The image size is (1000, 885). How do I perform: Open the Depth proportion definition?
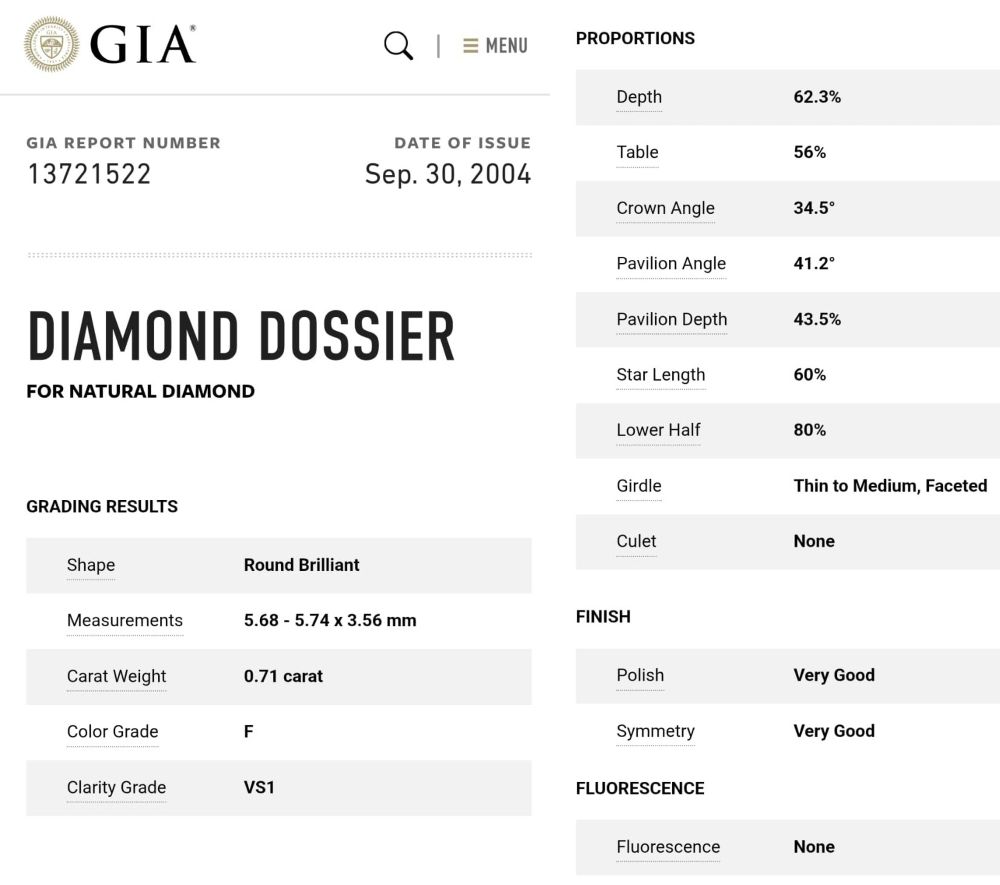[639, 98]
